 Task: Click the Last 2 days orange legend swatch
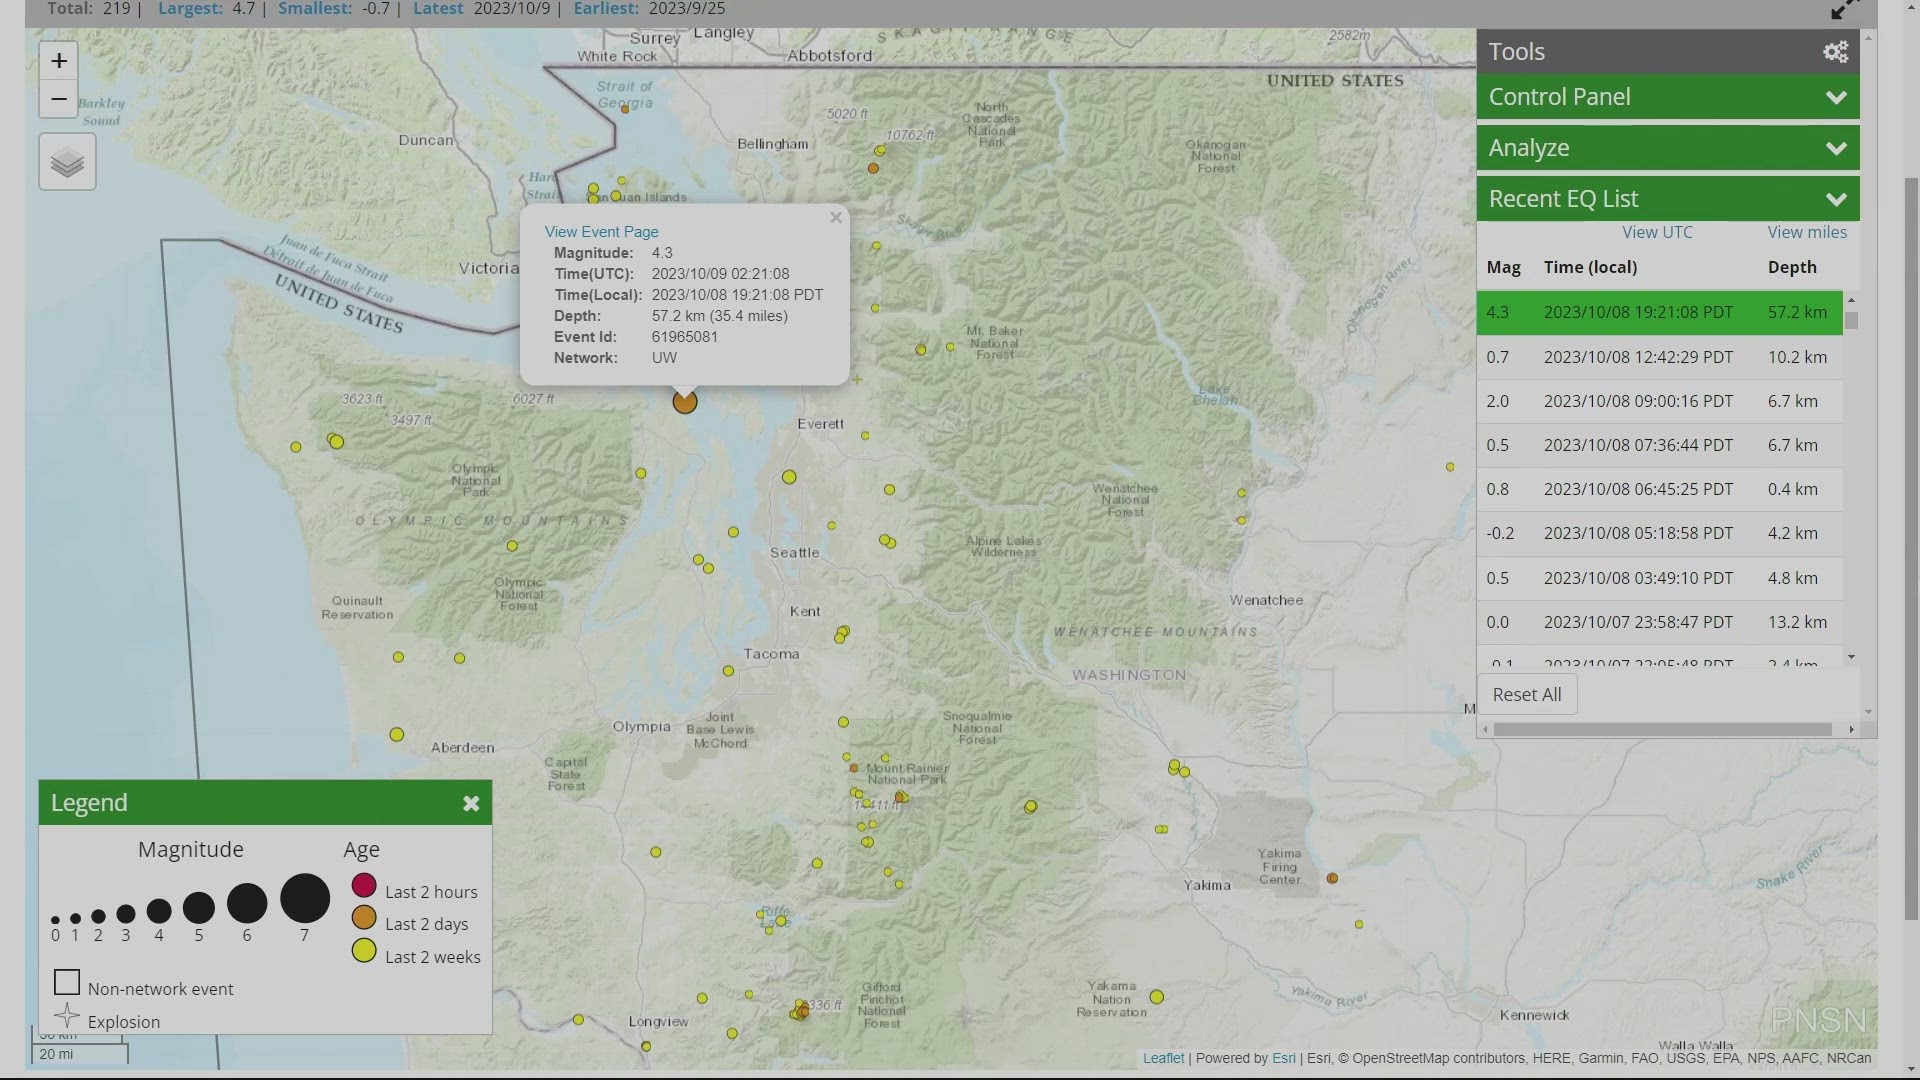364,918
